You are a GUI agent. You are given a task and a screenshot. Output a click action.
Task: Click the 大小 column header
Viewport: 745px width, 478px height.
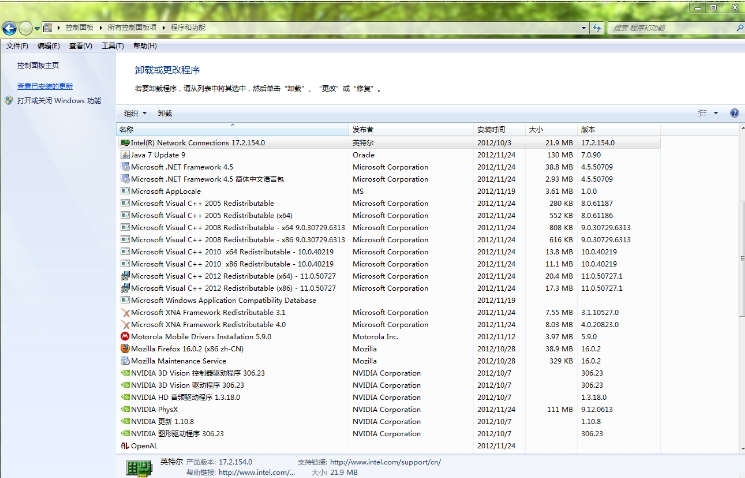click(551, 129)
